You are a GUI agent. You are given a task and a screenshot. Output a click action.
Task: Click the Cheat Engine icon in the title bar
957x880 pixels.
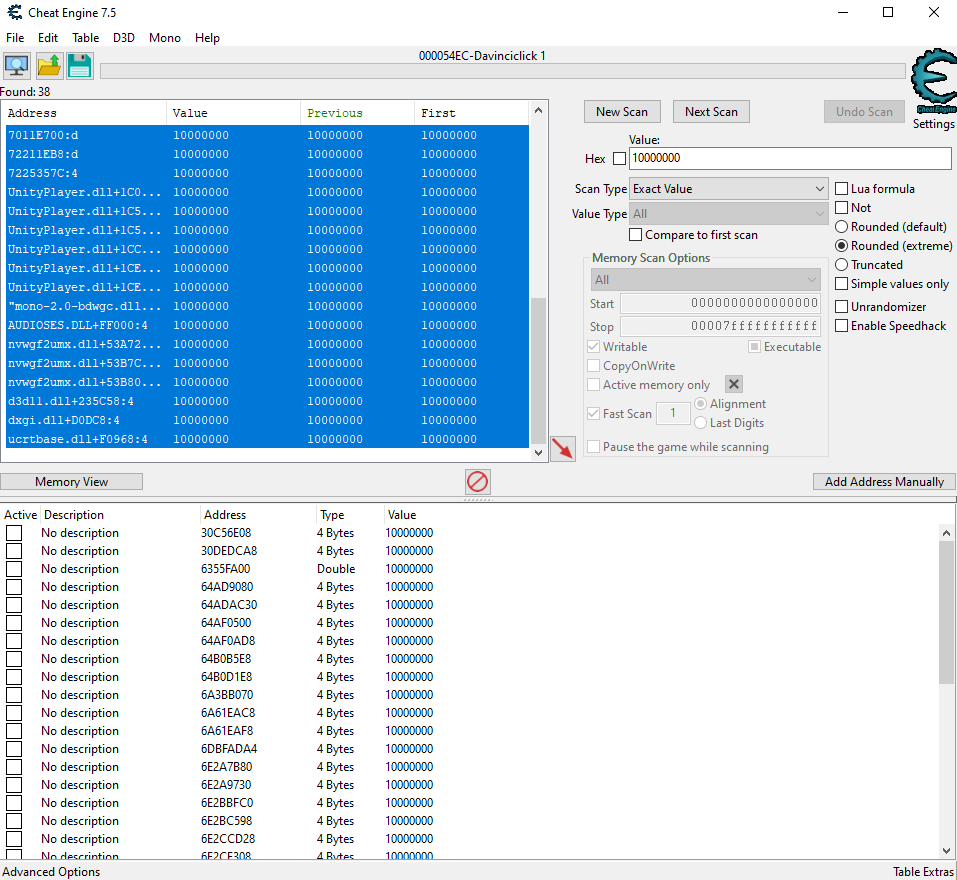pyautogui.click(x=14, y=12)
